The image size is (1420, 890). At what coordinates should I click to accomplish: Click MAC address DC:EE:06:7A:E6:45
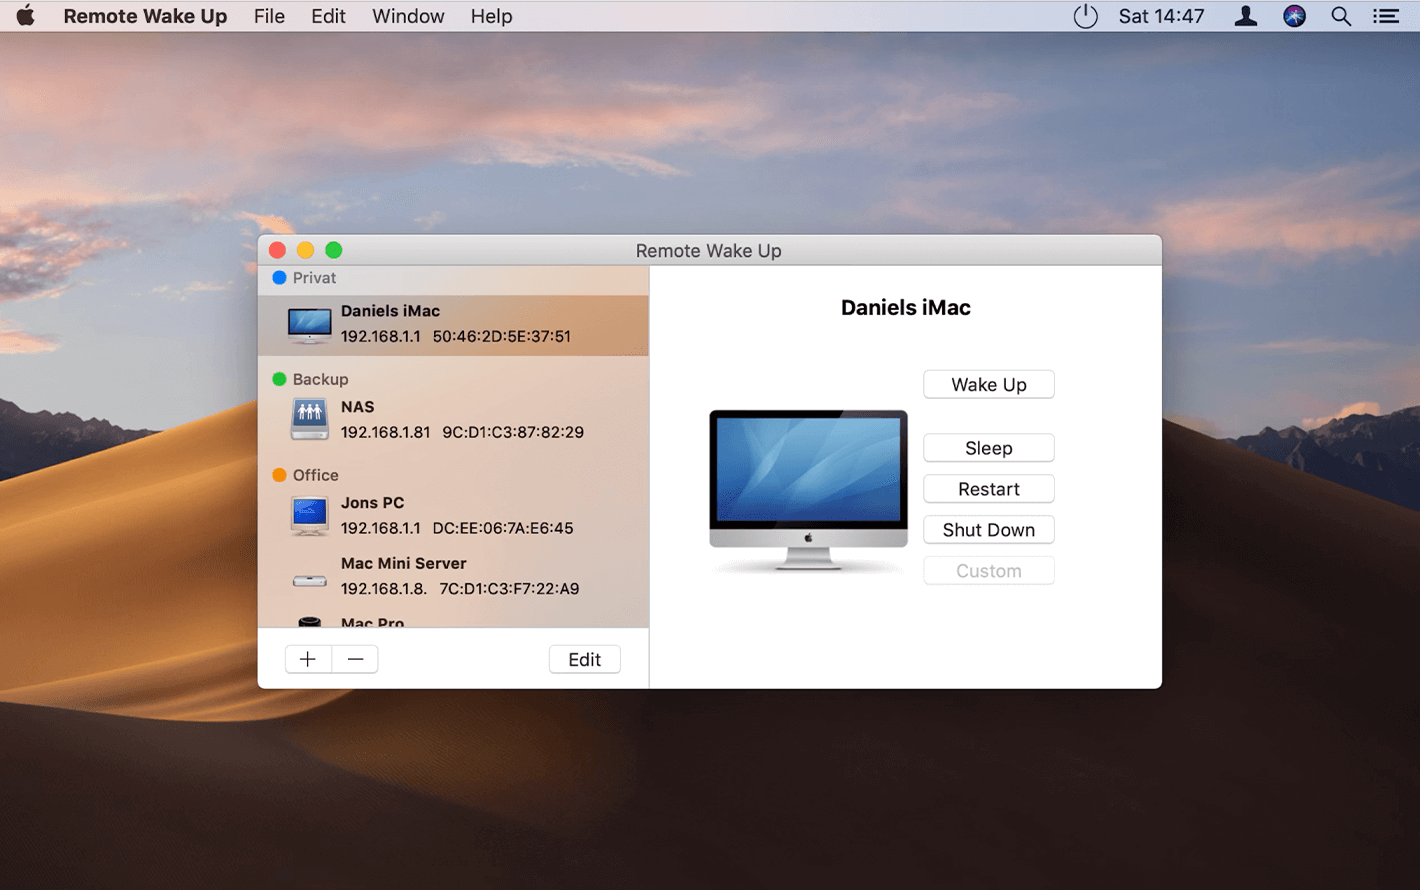503,528
